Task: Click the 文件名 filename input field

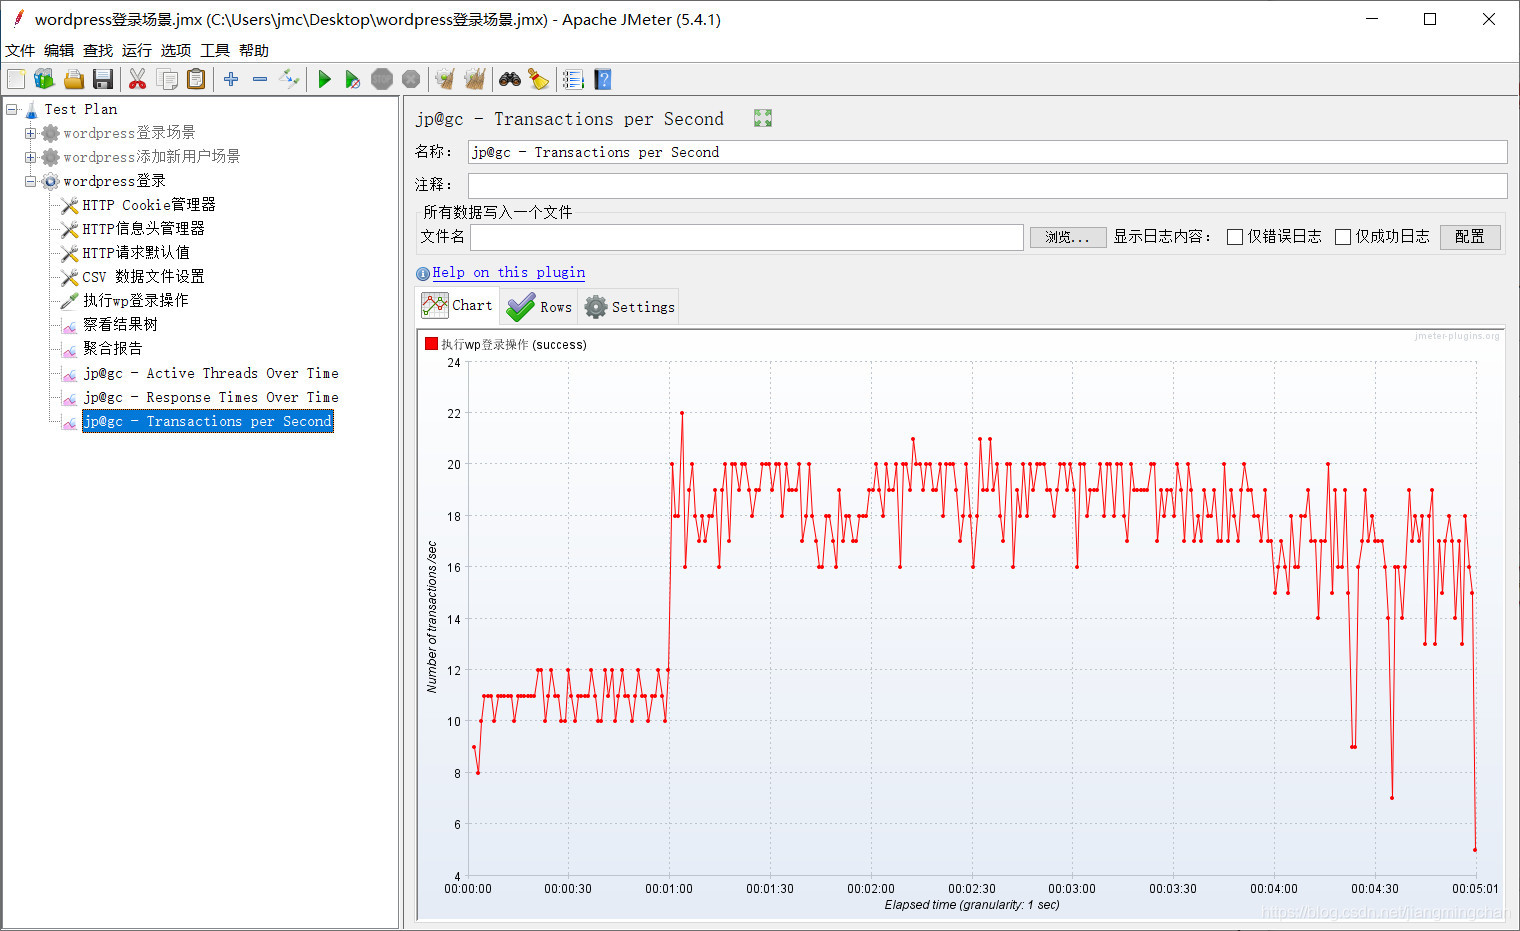Action: [x=747, y=237]
